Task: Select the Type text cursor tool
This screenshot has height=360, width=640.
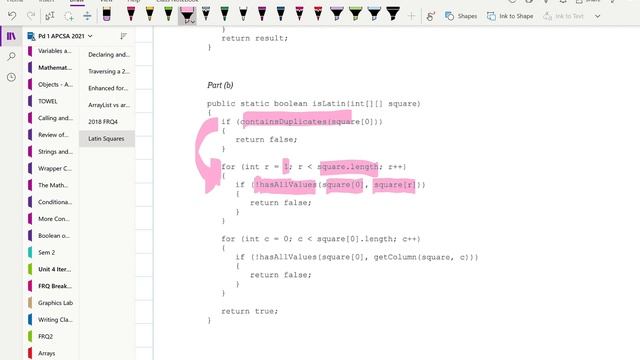Action: [x=50, y=16]
